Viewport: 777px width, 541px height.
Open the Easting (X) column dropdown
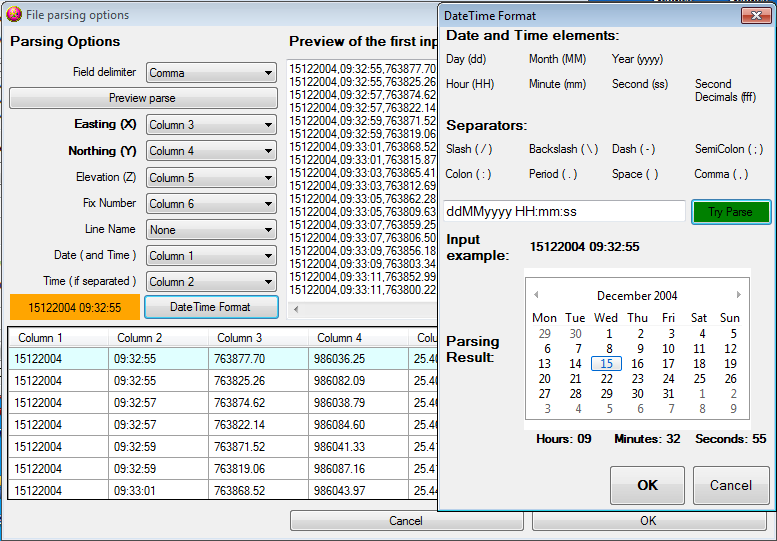pos(211,125)
